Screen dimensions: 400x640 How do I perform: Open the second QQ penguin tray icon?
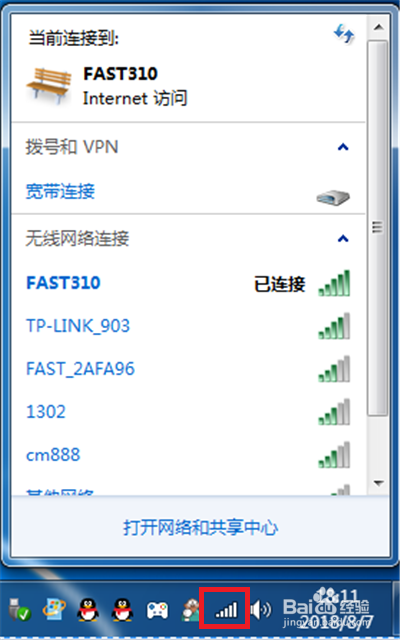coord(122,610)
